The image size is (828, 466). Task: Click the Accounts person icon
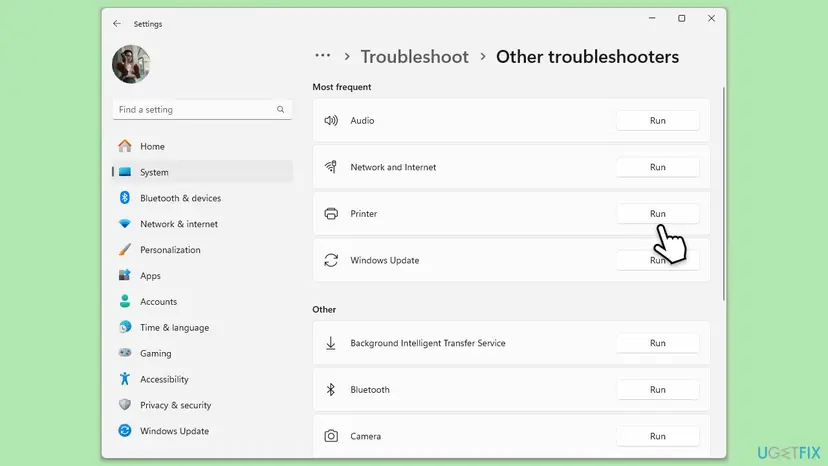tap(125, 301)
